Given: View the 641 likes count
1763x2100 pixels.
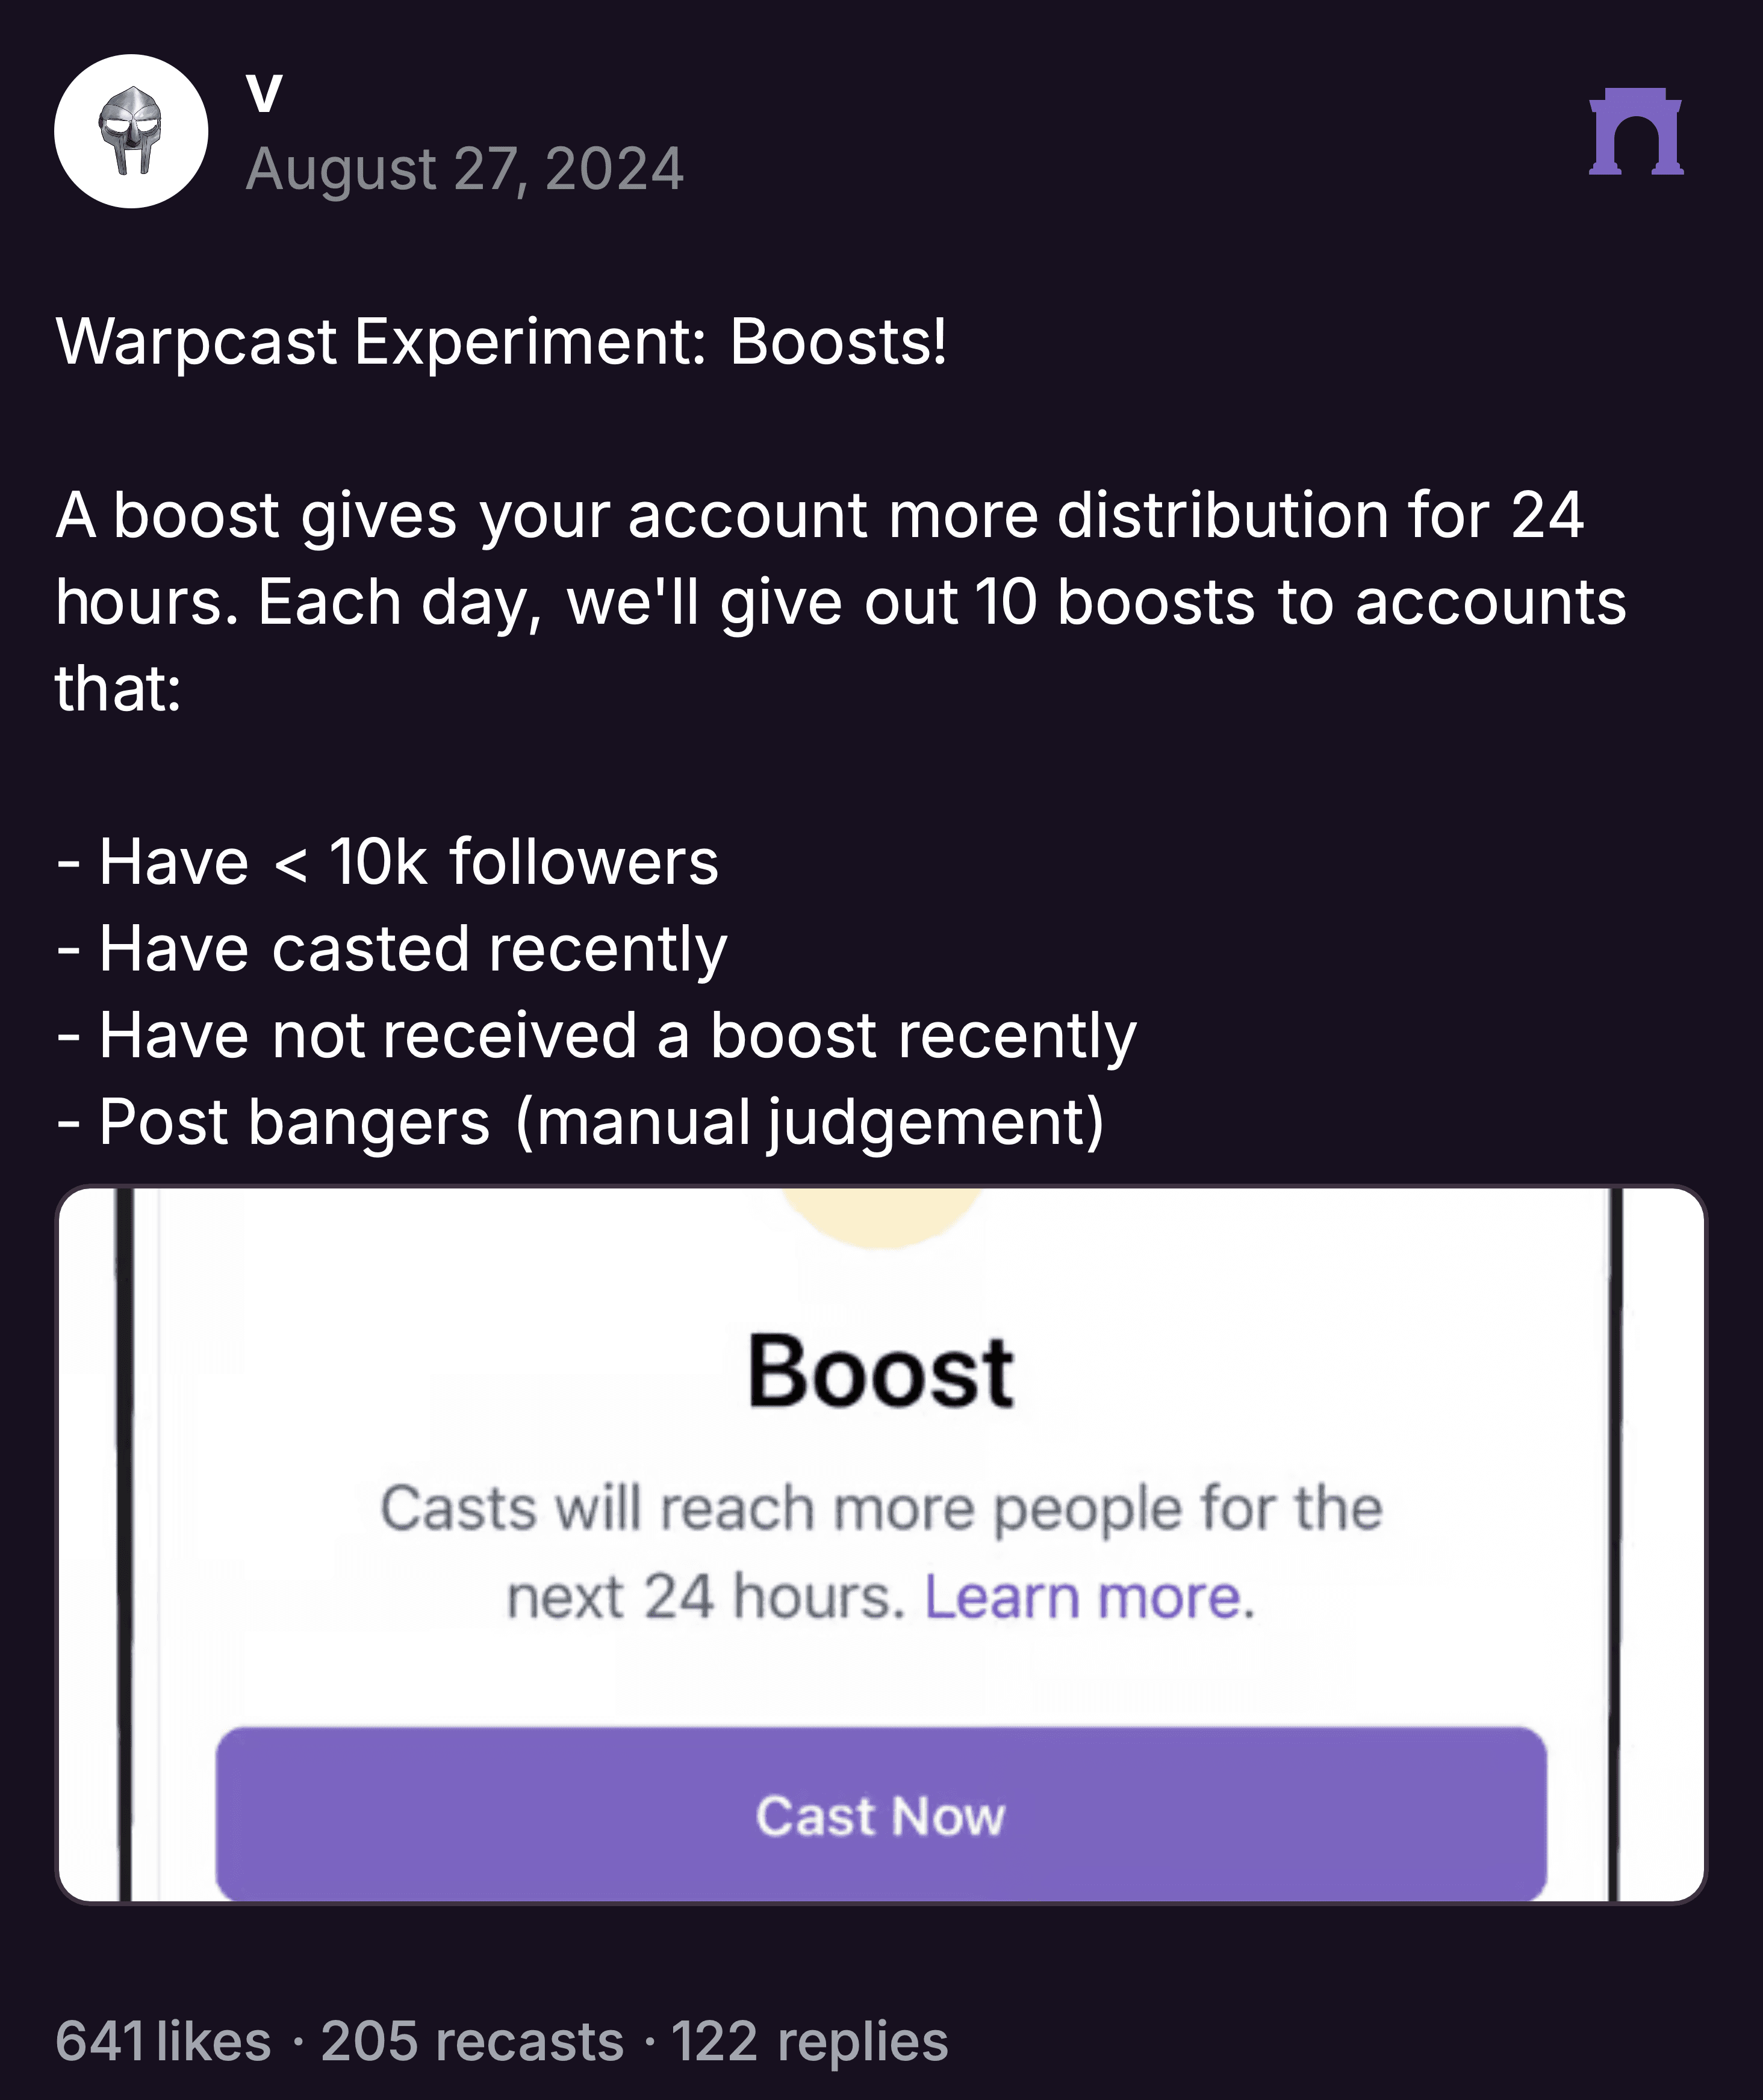Looking at the screenshot, I should pyautogui.click(x=163, y=2041).
